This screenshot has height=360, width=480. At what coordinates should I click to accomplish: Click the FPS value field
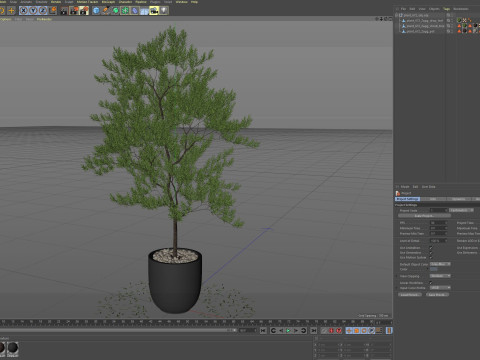click(438, 223)
